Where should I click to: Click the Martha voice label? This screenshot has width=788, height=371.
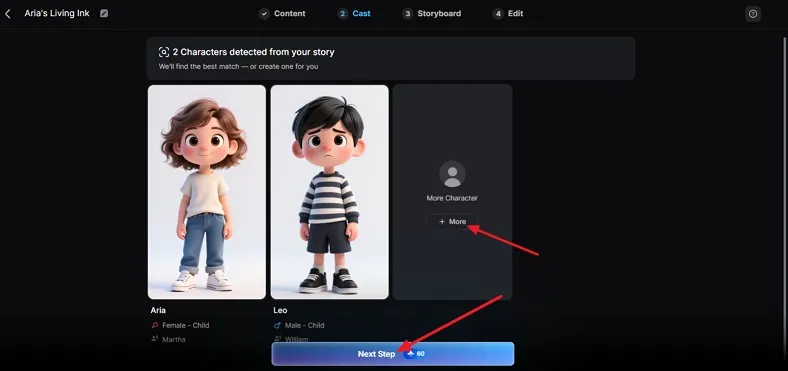click(x=174, y=339)
